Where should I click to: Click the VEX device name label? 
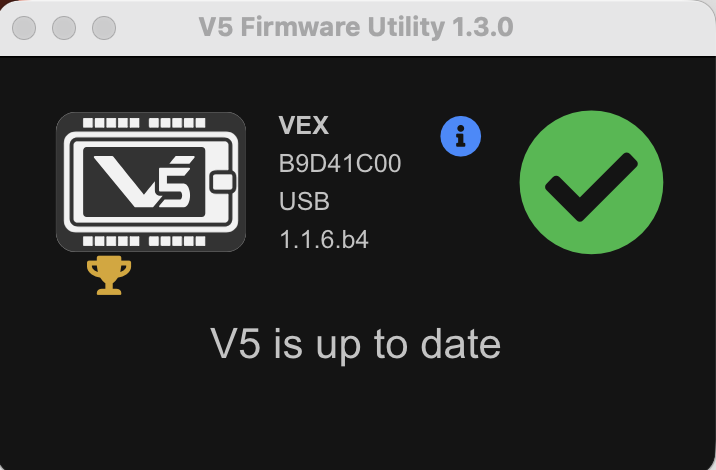(304, 125)
